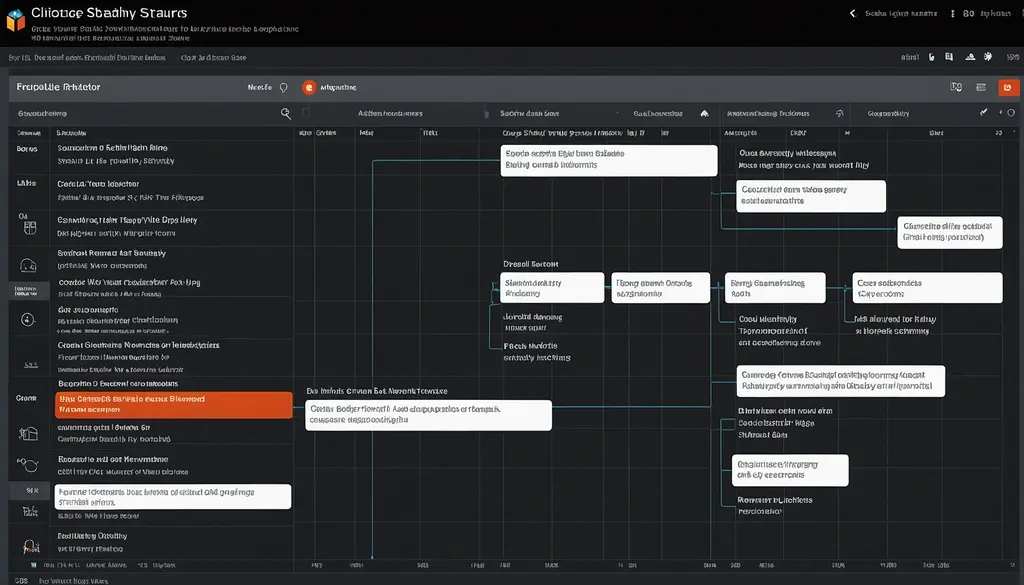Click the building icon in the left sidebar
The image size is (1024, 585).
[x=28, y=433]
